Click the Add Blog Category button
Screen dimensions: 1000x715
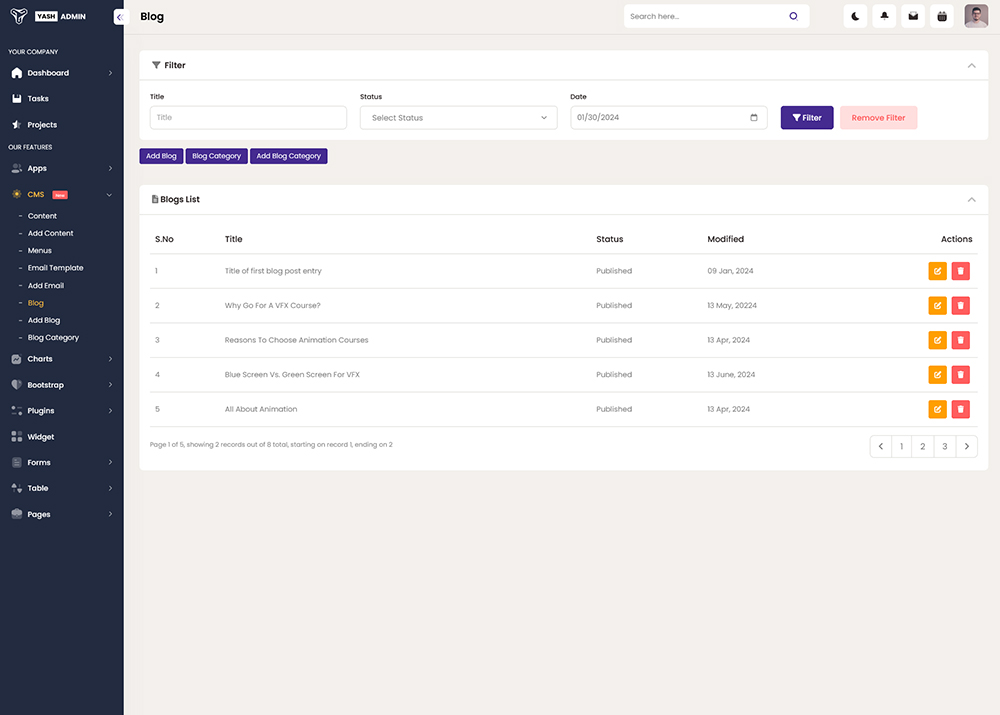pyautogui.click(x=288, y=156)
